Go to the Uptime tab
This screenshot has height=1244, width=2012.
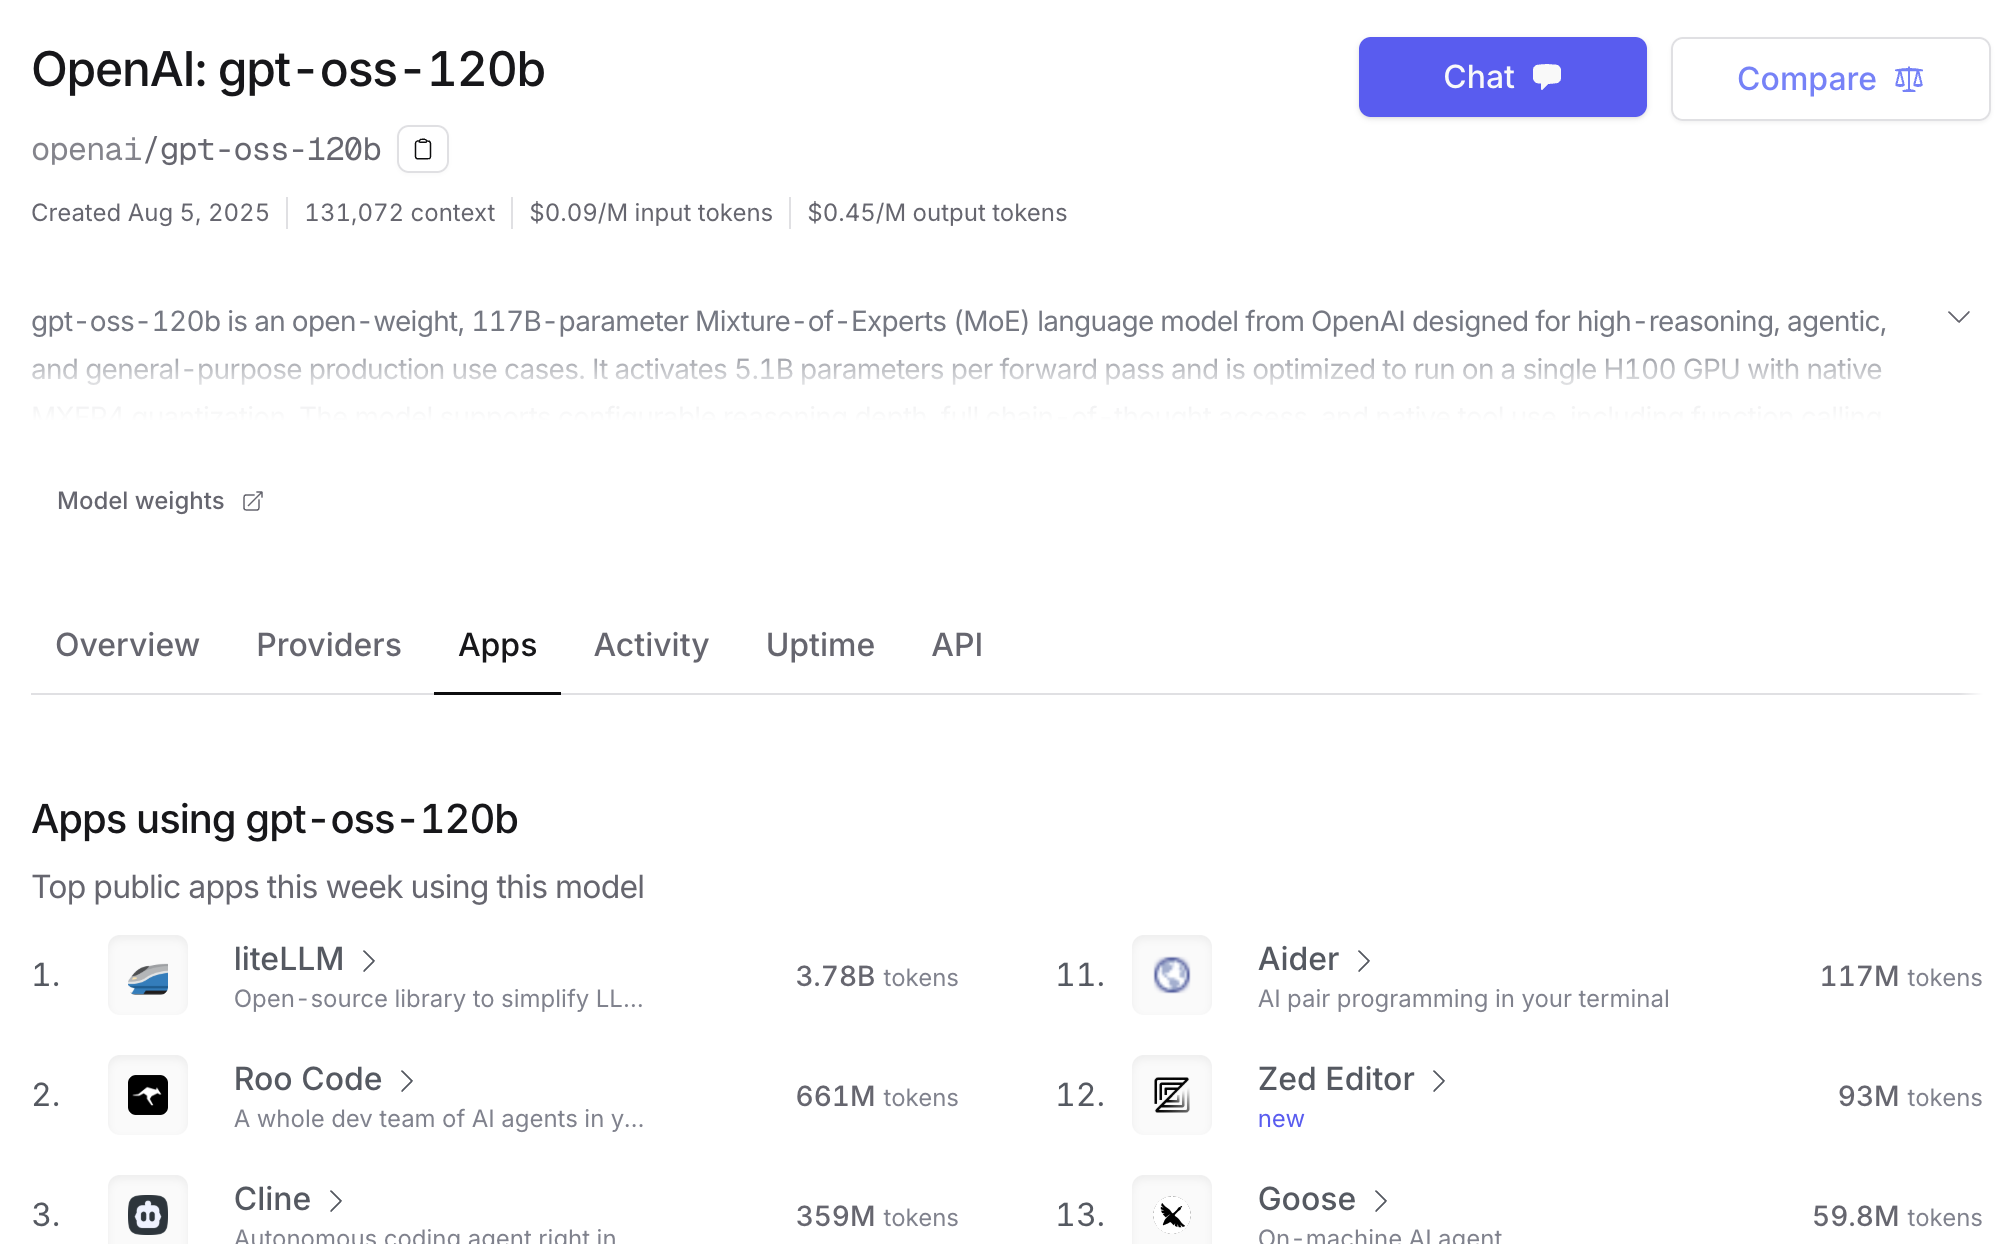(x=820, y=645)
